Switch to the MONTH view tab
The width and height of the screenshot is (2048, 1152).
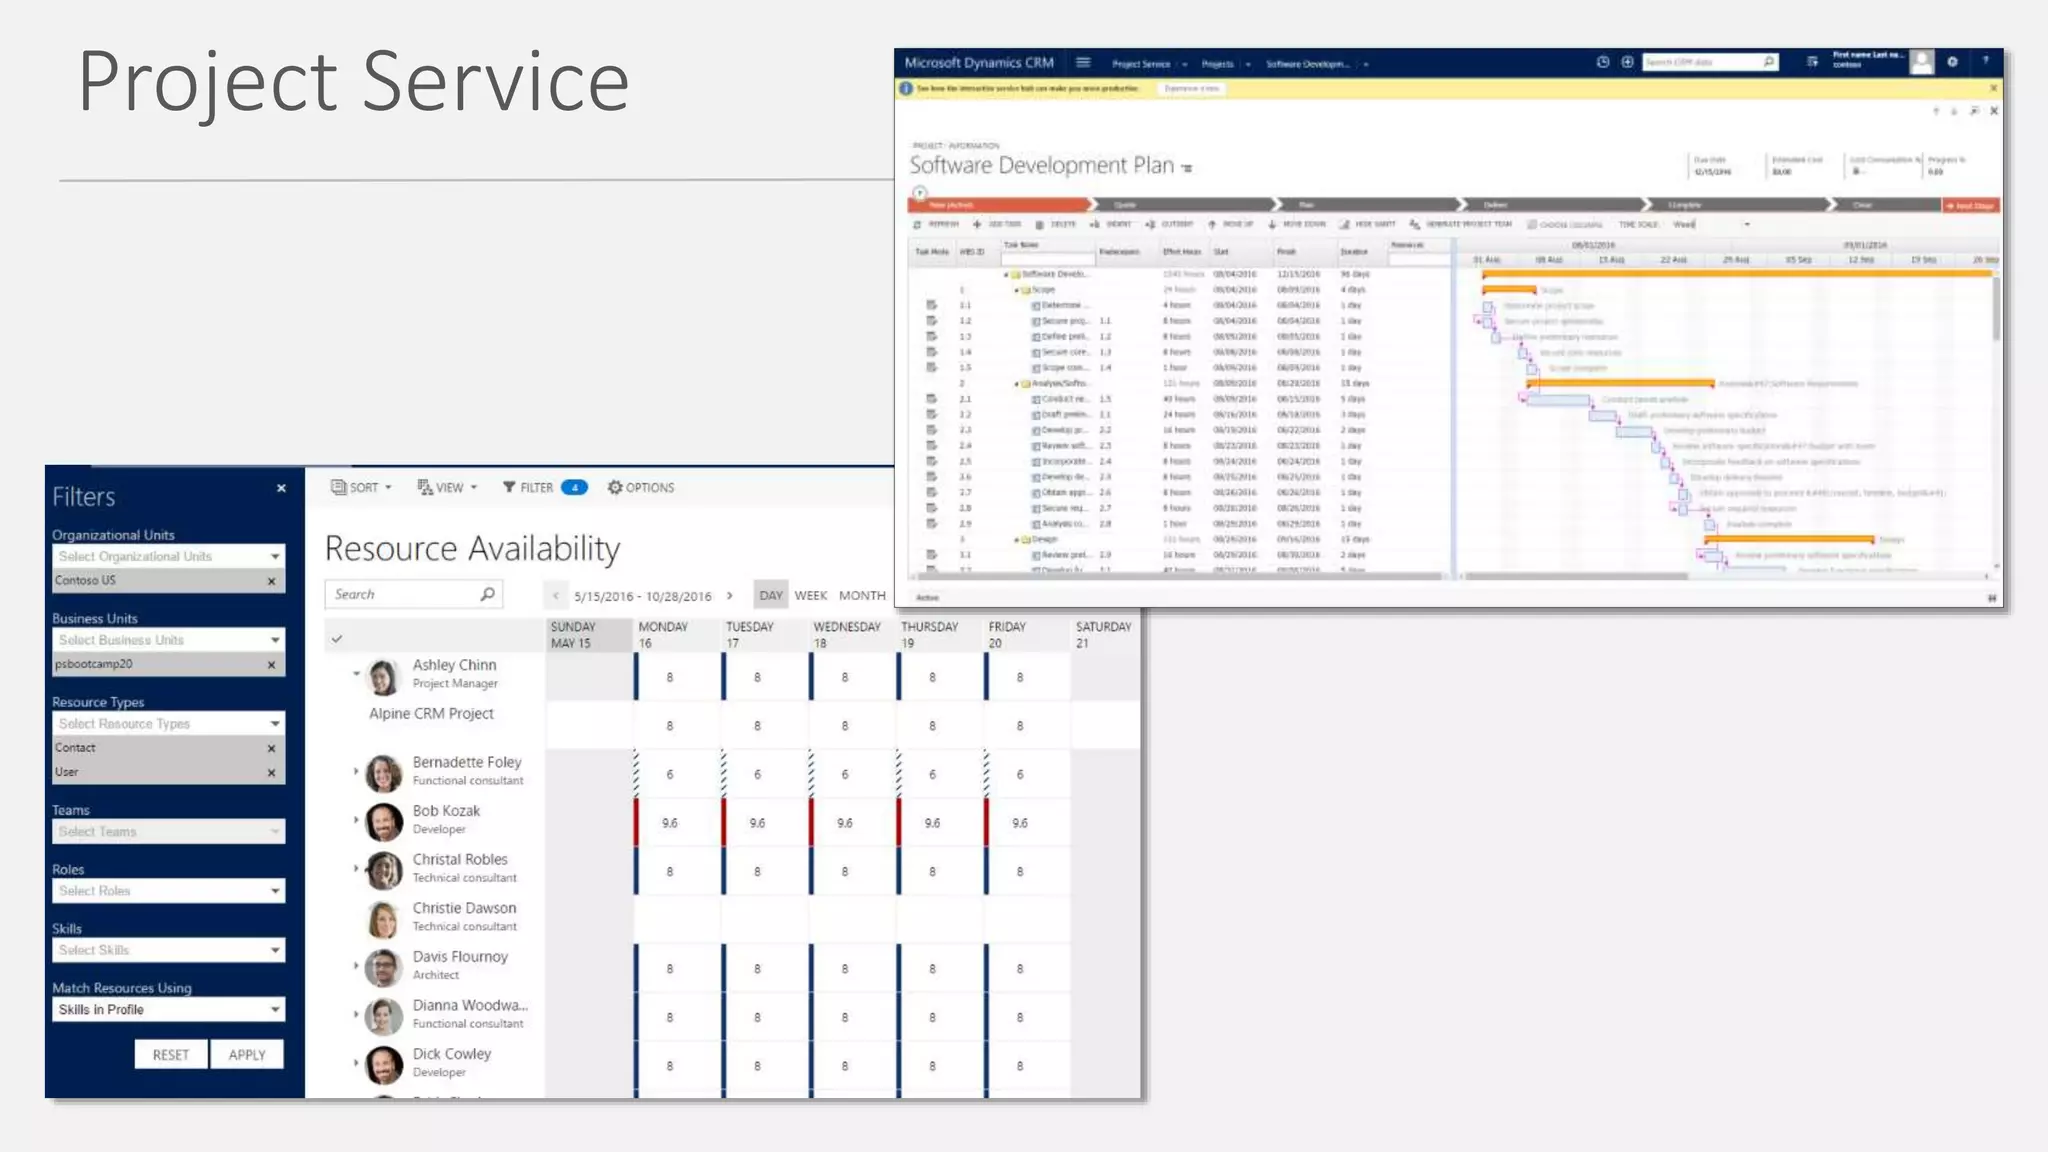point(862,595)
